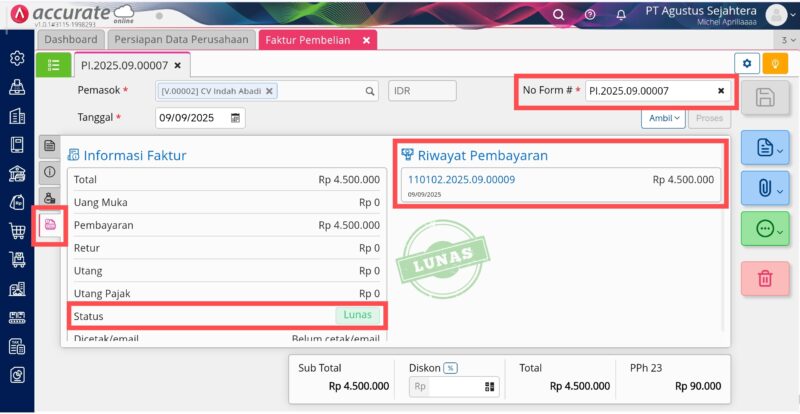The image size is (800, 414).
Task: Open the settings gear in left sidebar
Action: coord(17,58)
